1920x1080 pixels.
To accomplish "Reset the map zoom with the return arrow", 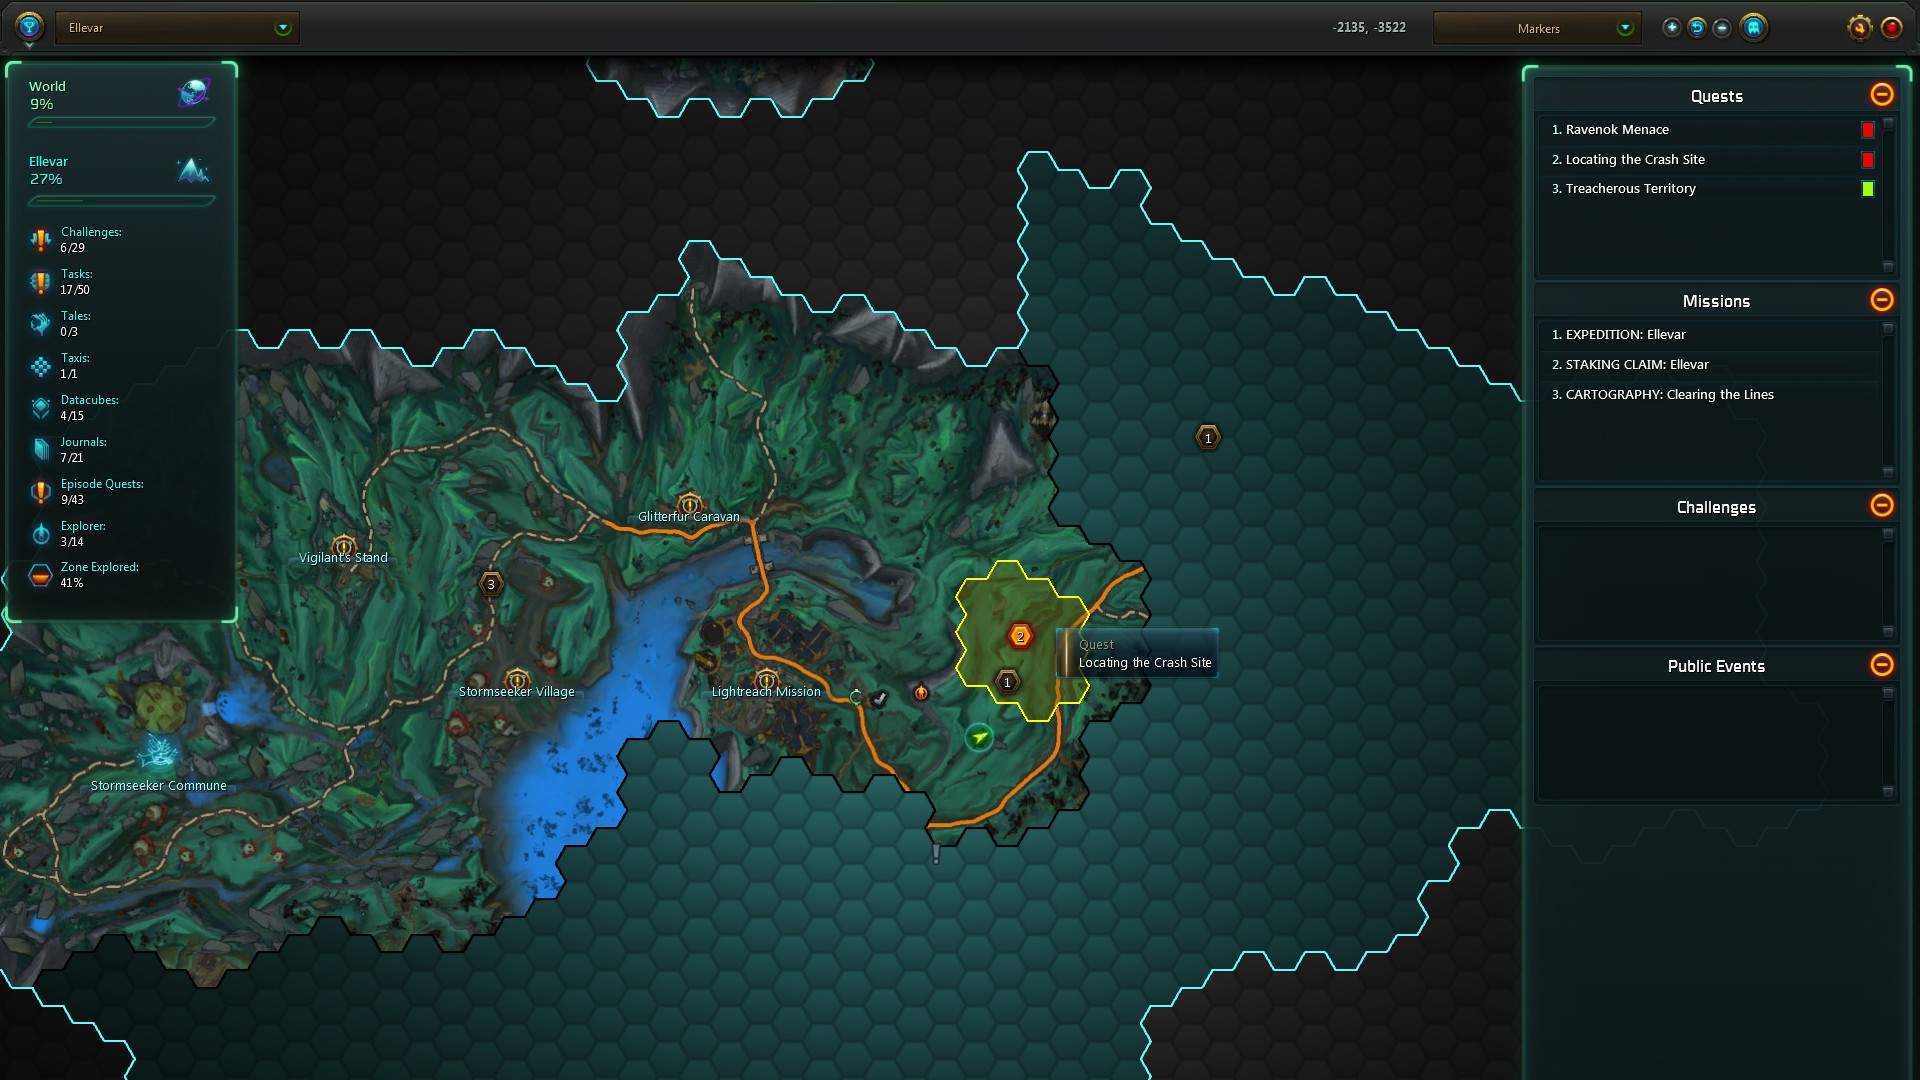I will (1697, 28).
